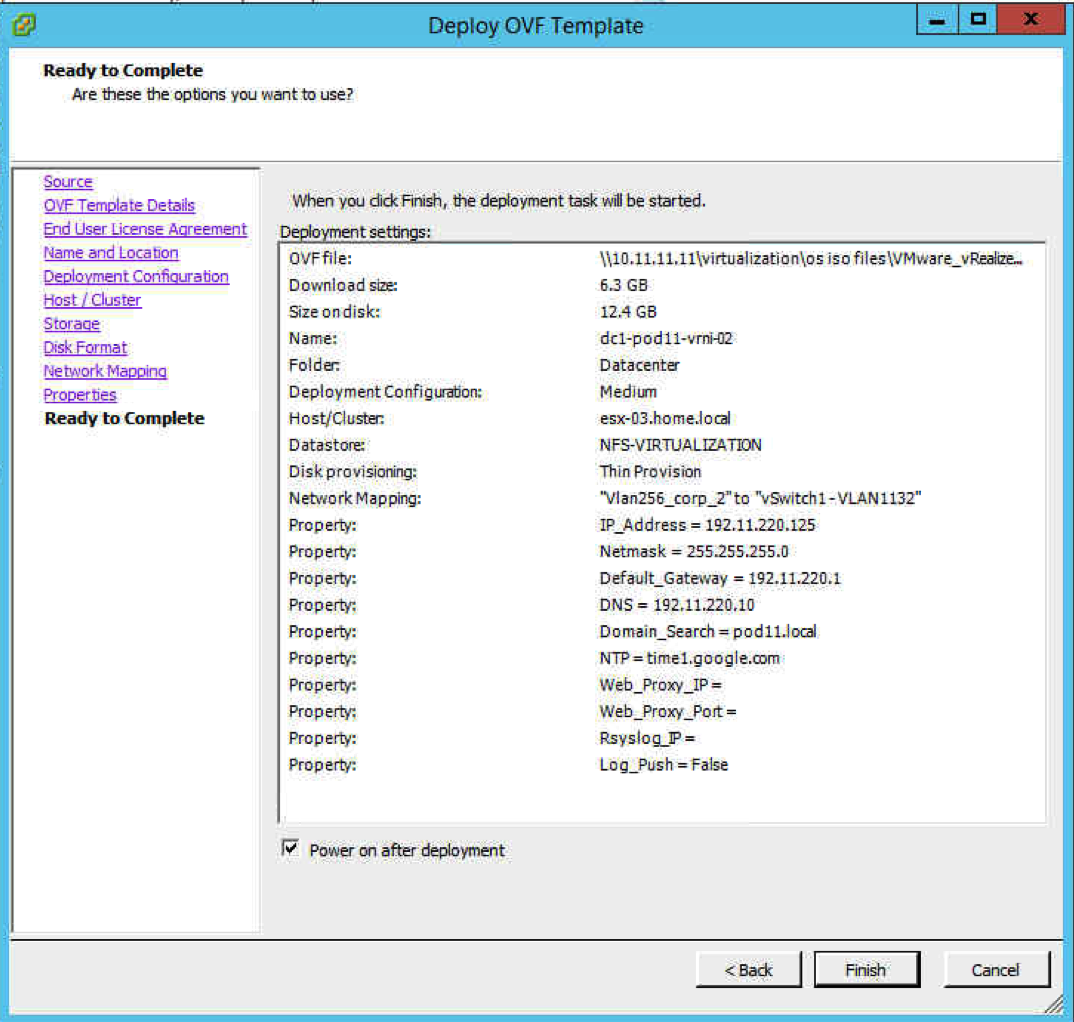Return to the Properties step
The image size is (1074, 1022).
pyautogui.click(x=80, y=395)
